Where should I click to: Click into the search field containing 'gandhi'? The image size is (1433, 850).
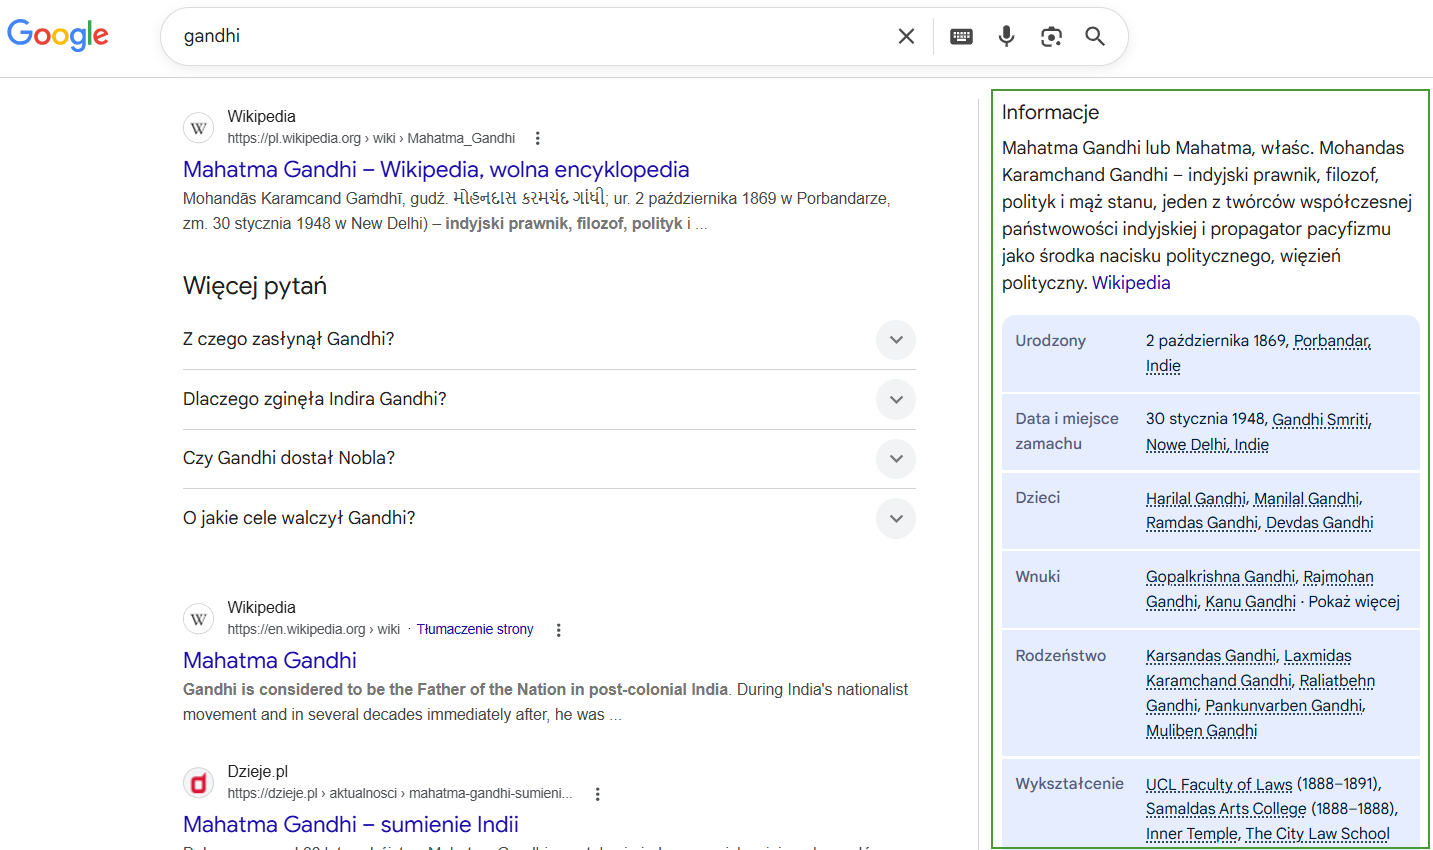pyautogui.click(x=530, y=36)
